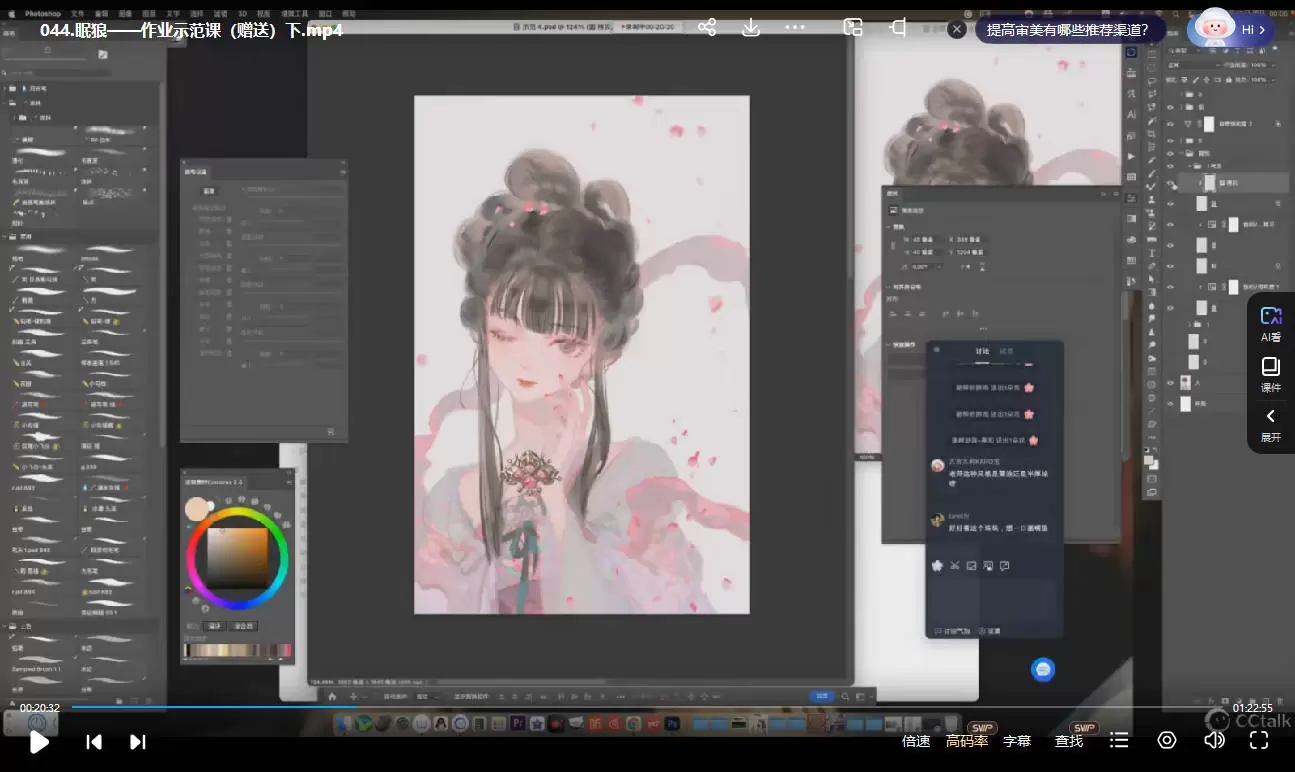The image size is (1295, 772).
Task: Click the 查找 search button
Action: pyautogui.click(x=1069, y=741)
